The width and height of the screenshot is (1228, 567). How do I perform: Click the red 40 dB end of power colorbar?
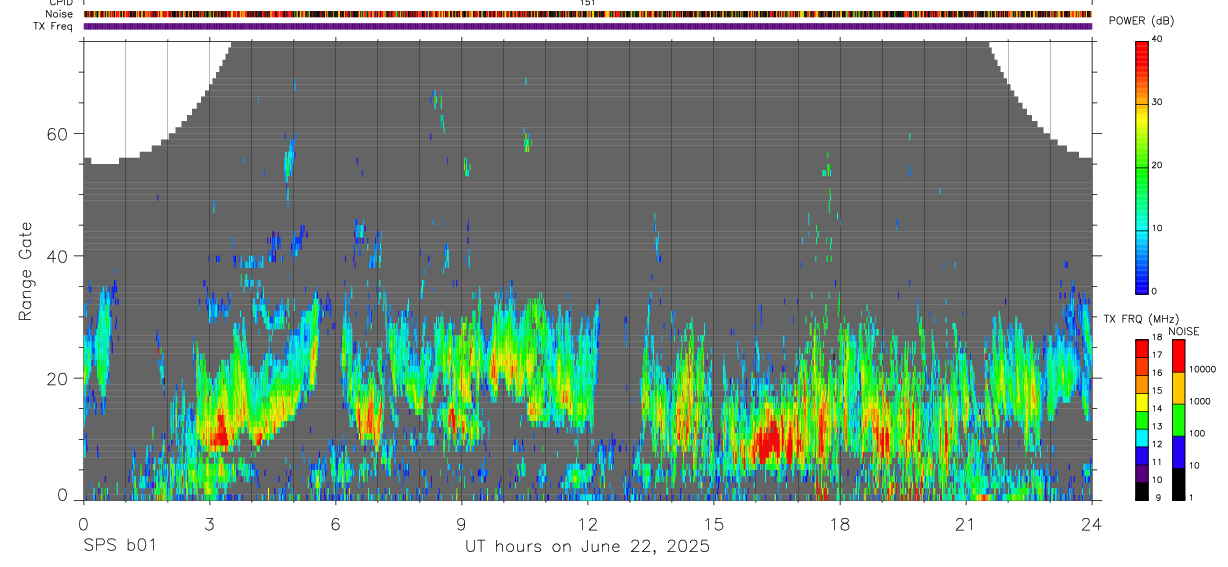pyautogui.click(x=1143, y=46)
